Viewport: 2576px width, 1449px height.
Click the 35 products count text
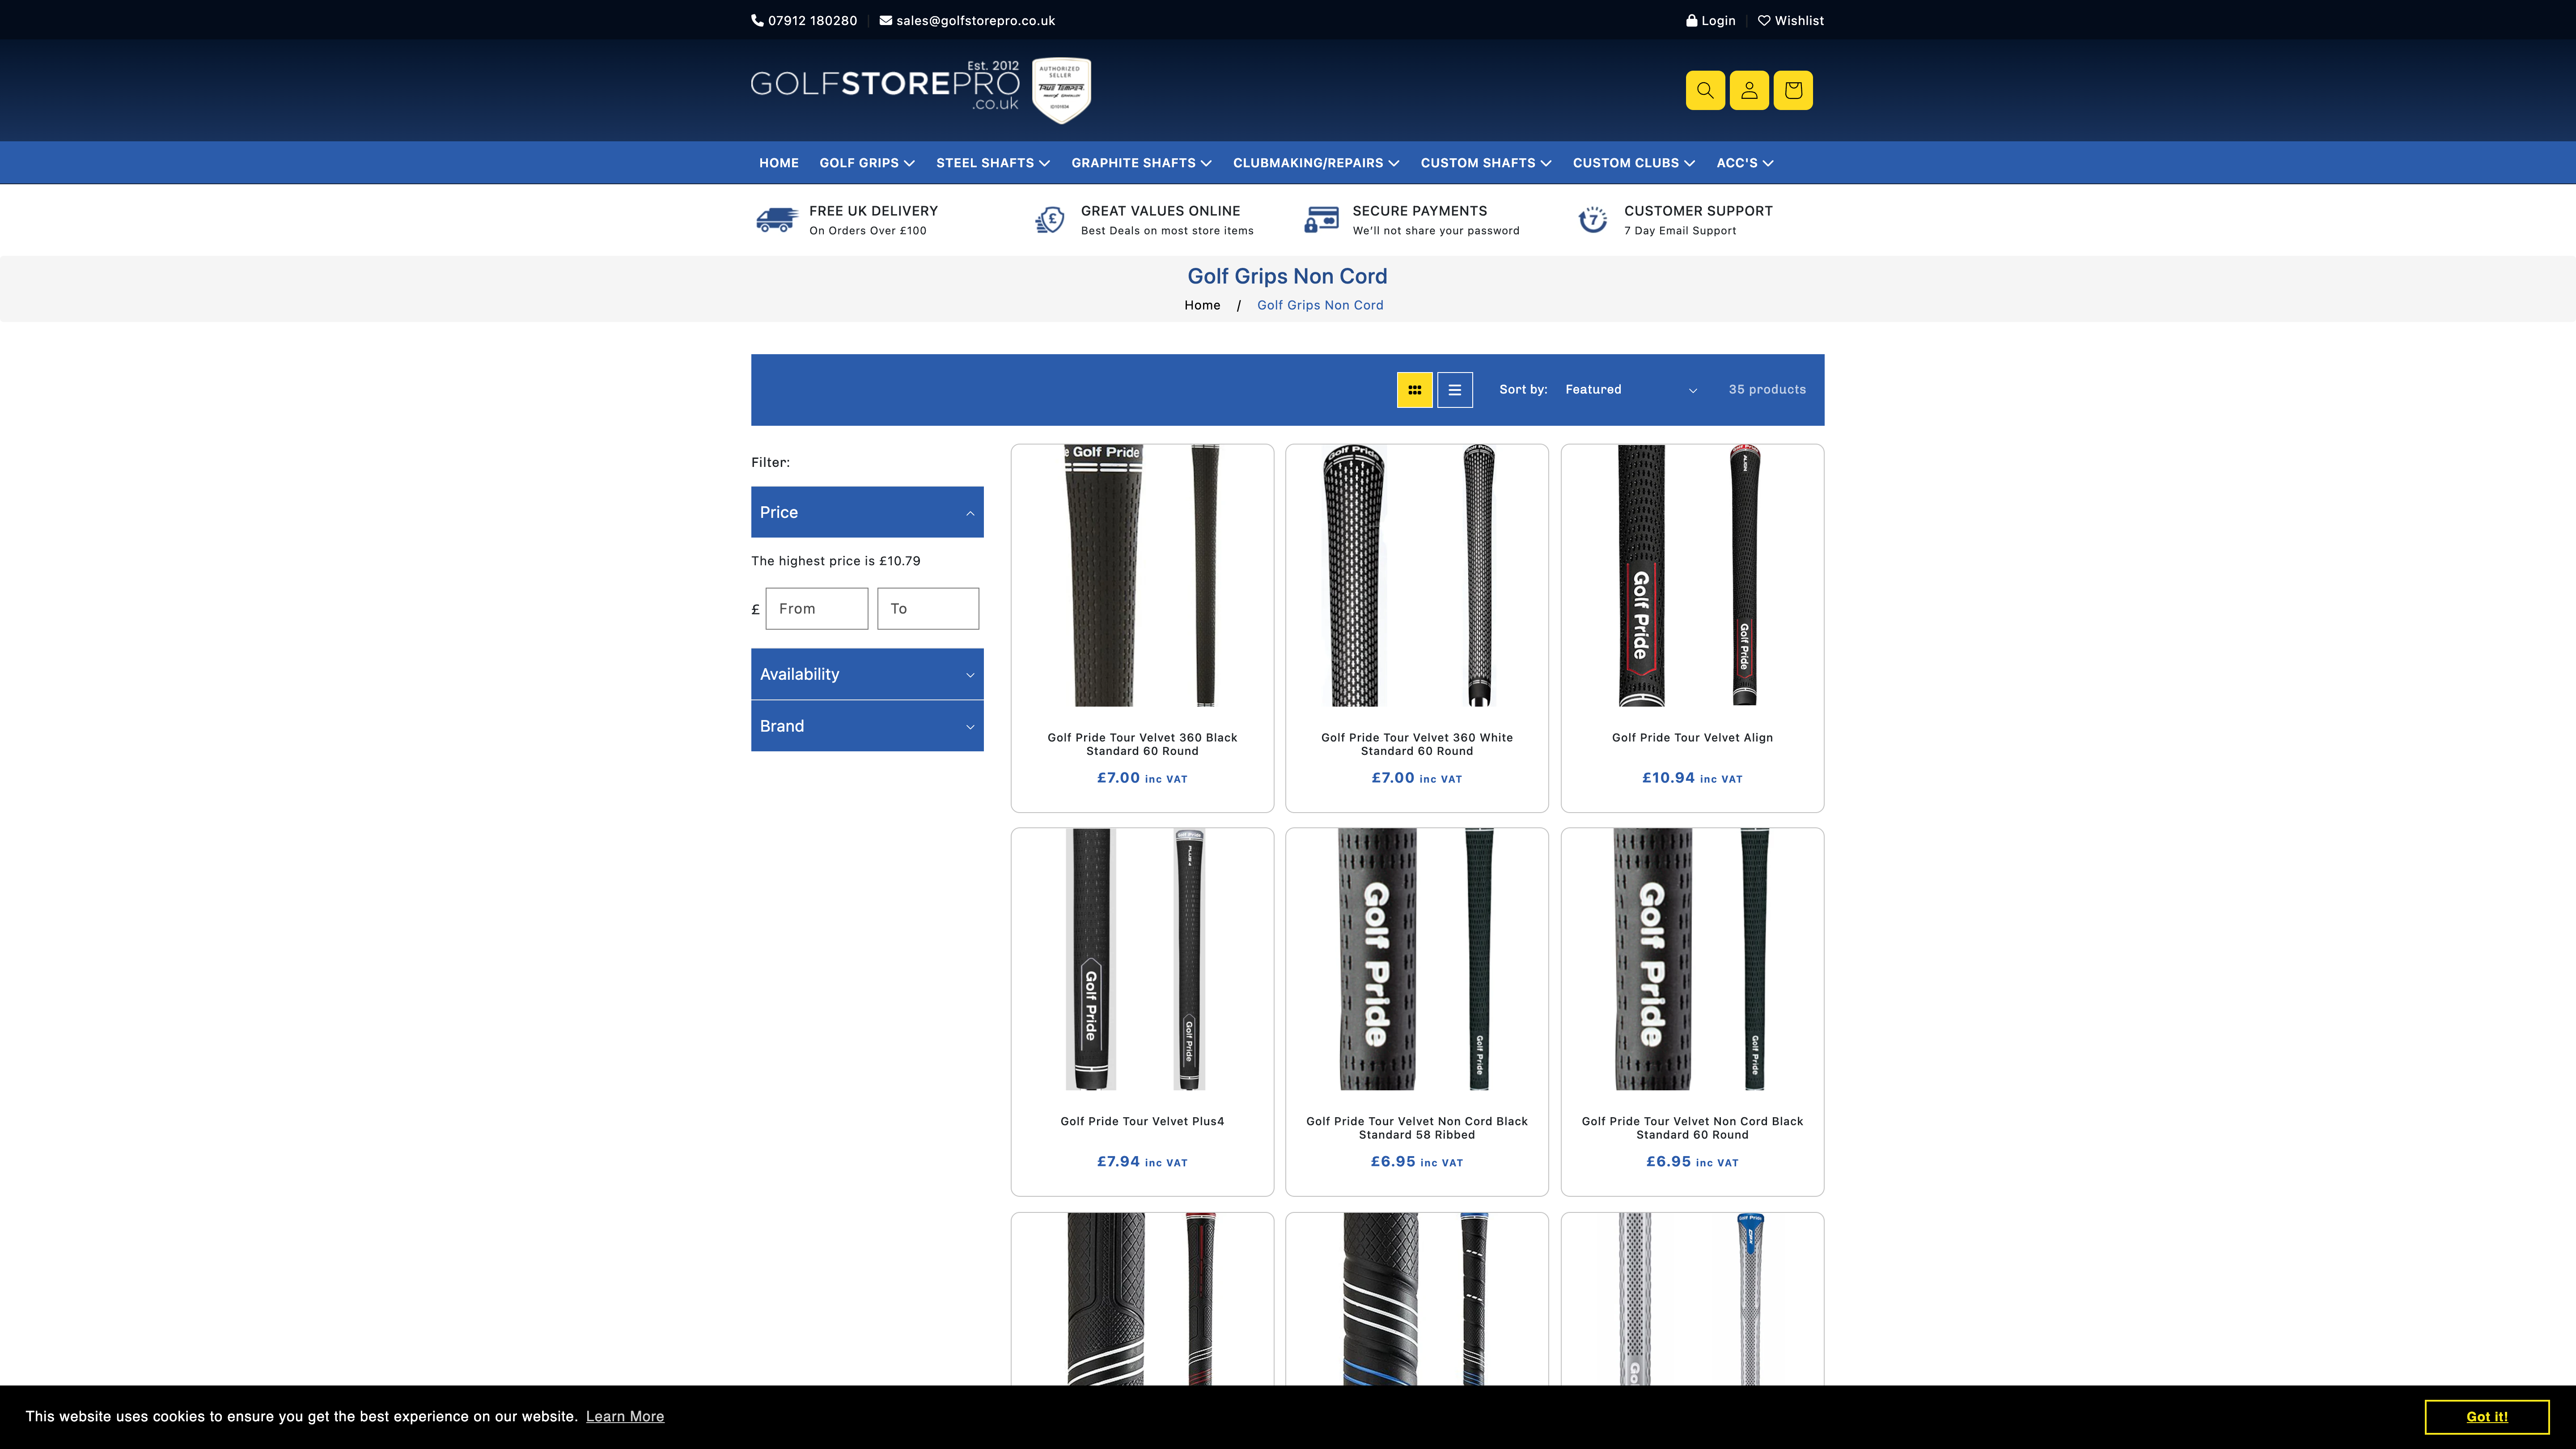pos(1767,390)
